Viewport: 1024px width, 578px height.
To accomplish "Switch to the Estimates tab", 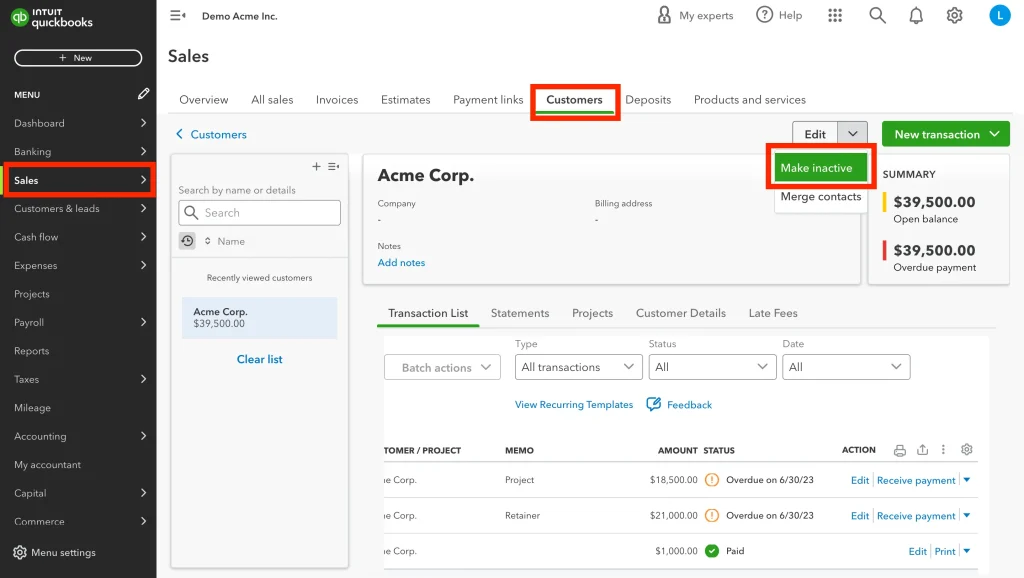I will pos(406,100).
